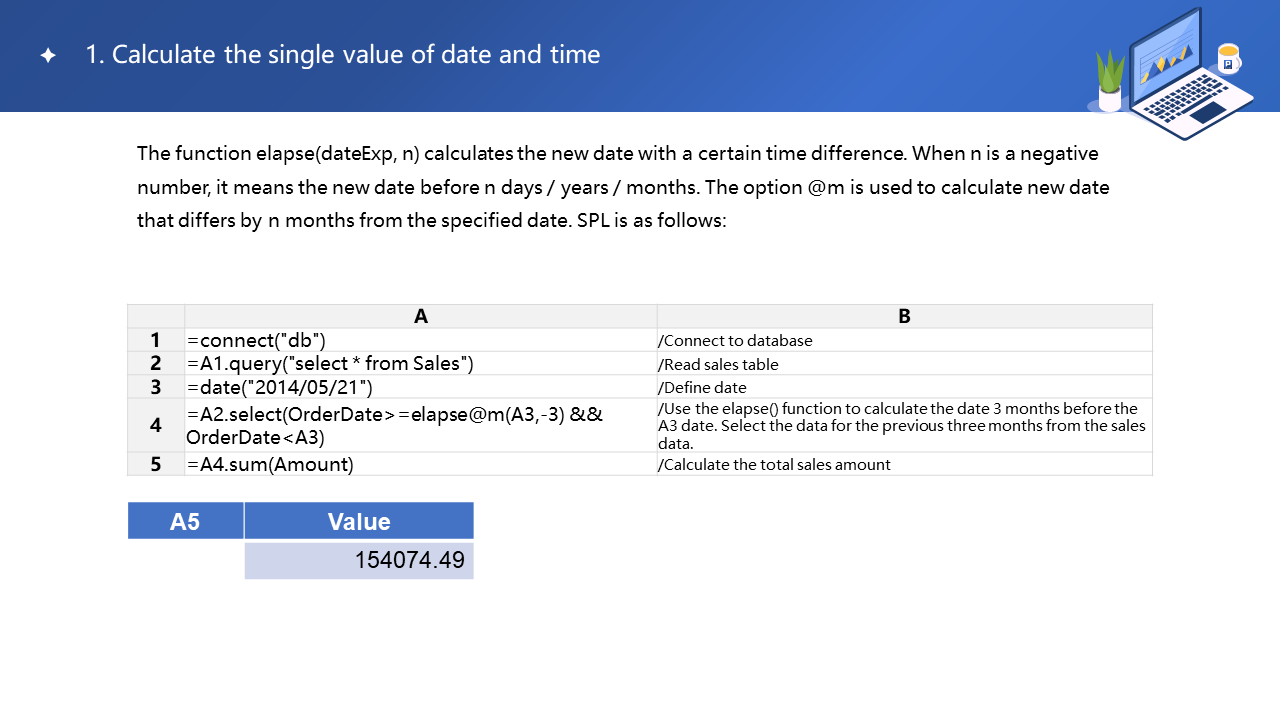Select row 4 header of the grid
This screenshot has height=720, width=1280.
click(x=156, y=425)
